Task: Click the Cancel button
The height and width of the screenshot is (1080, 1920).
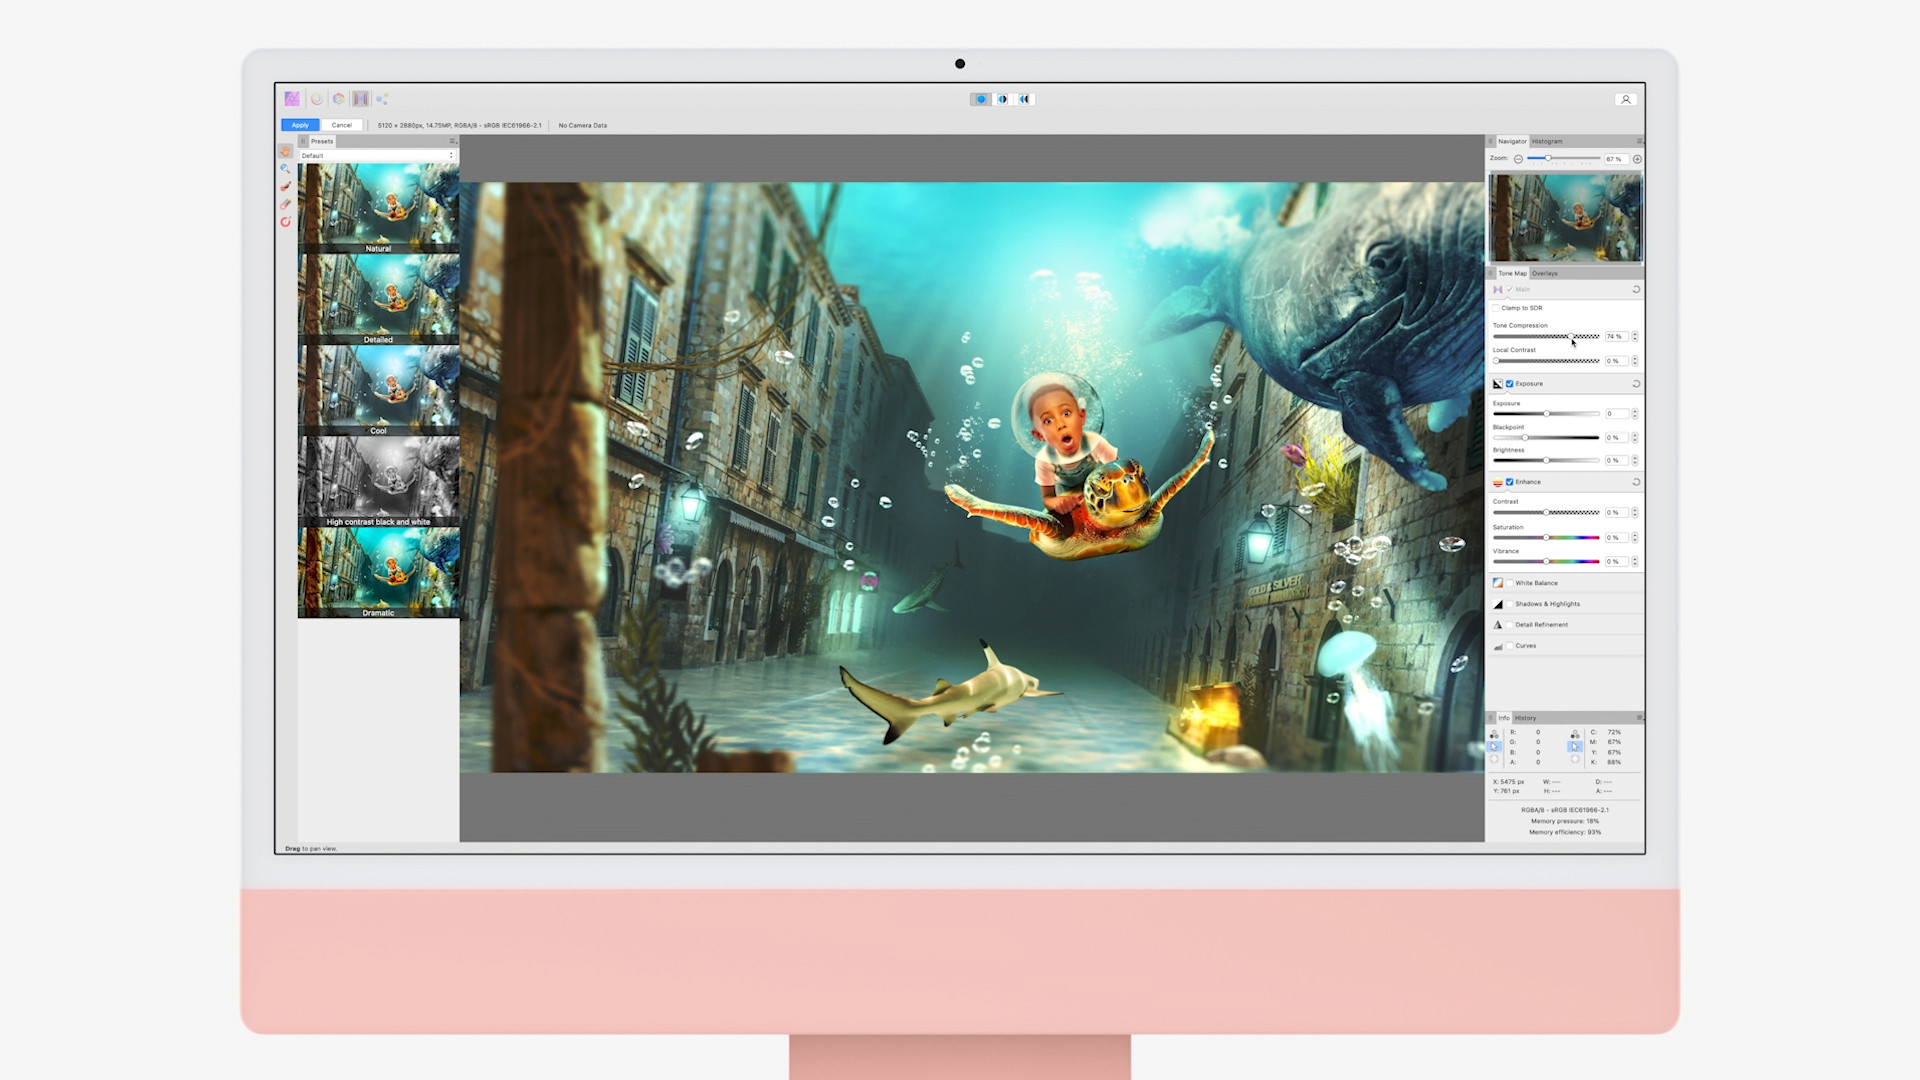Action: coord(342,125)
